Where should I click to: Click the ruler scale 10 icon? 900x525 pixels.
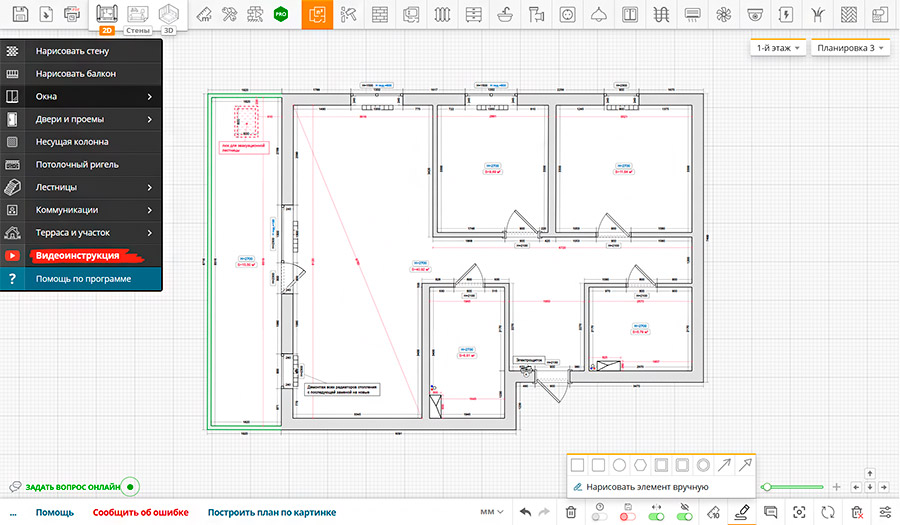713,512
